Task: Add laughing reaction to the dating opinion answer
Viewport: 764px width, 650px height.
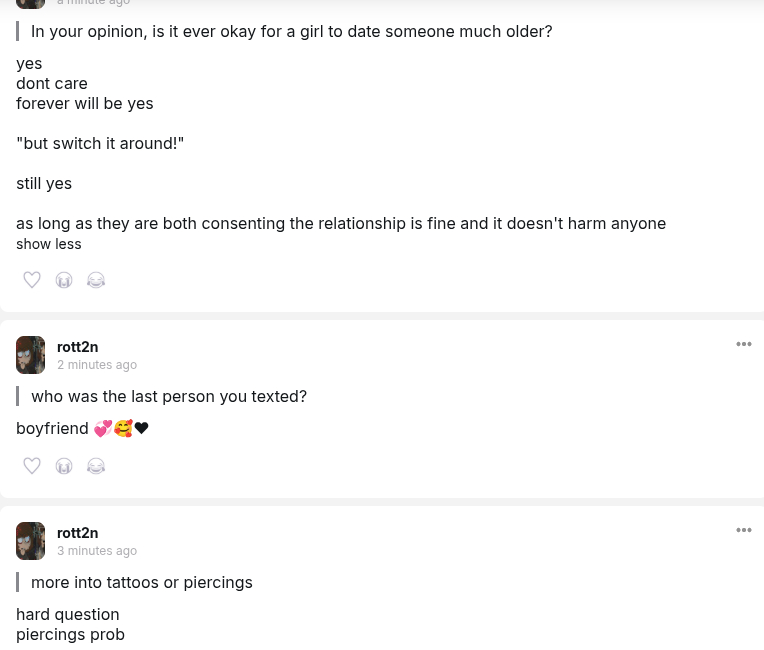Action: (96, 280)
